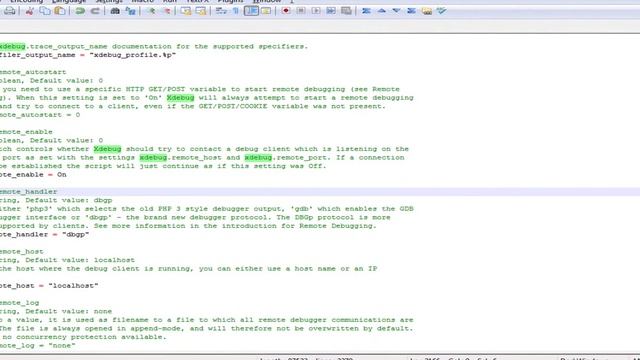640x360 pixels.
Task: Click the synchronize horizontal scrolling icon
Action: (201, 11)
